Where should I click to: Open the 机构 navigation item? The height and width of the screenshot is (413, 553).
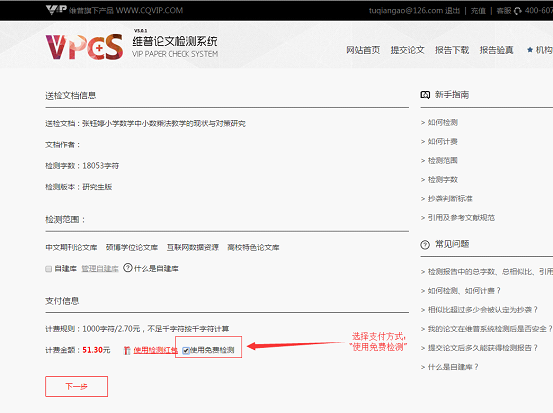pos(544,50)
